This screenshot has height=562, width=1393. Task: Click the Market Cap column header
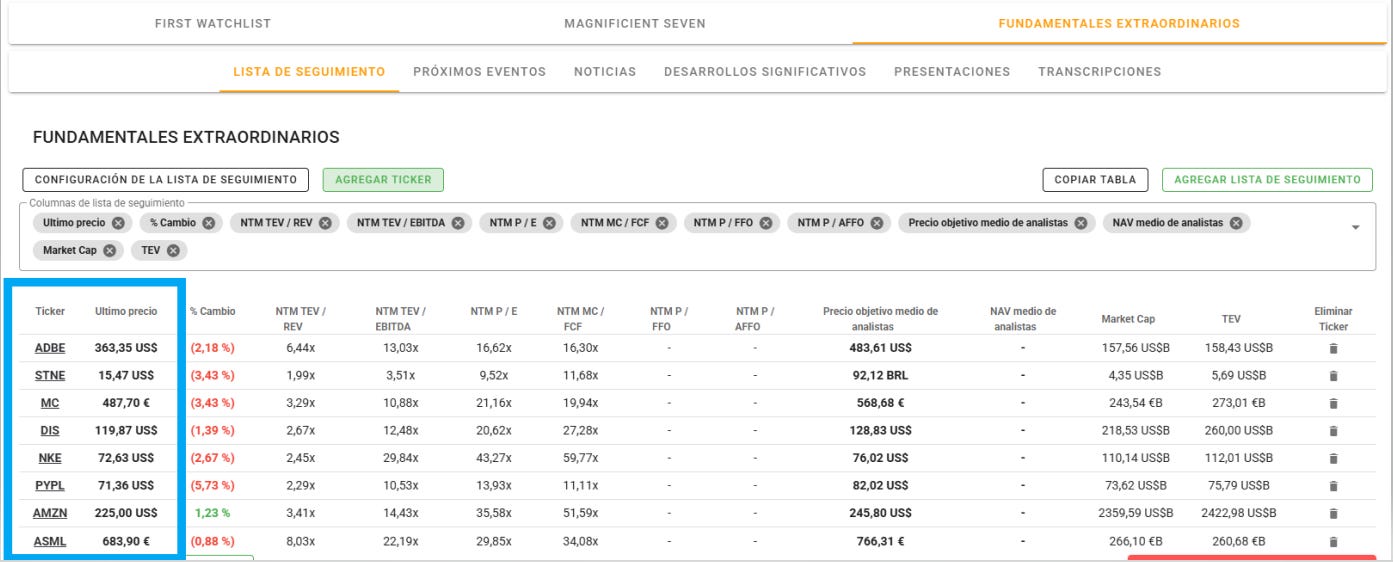coord(1128,319)
